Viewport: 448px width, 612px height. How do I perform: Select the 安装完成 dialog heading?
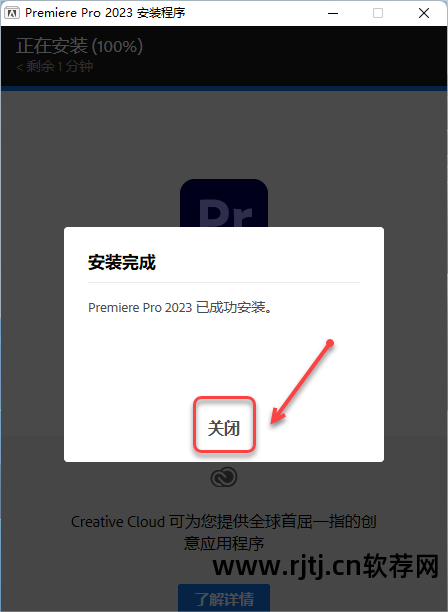click(122, 262)
